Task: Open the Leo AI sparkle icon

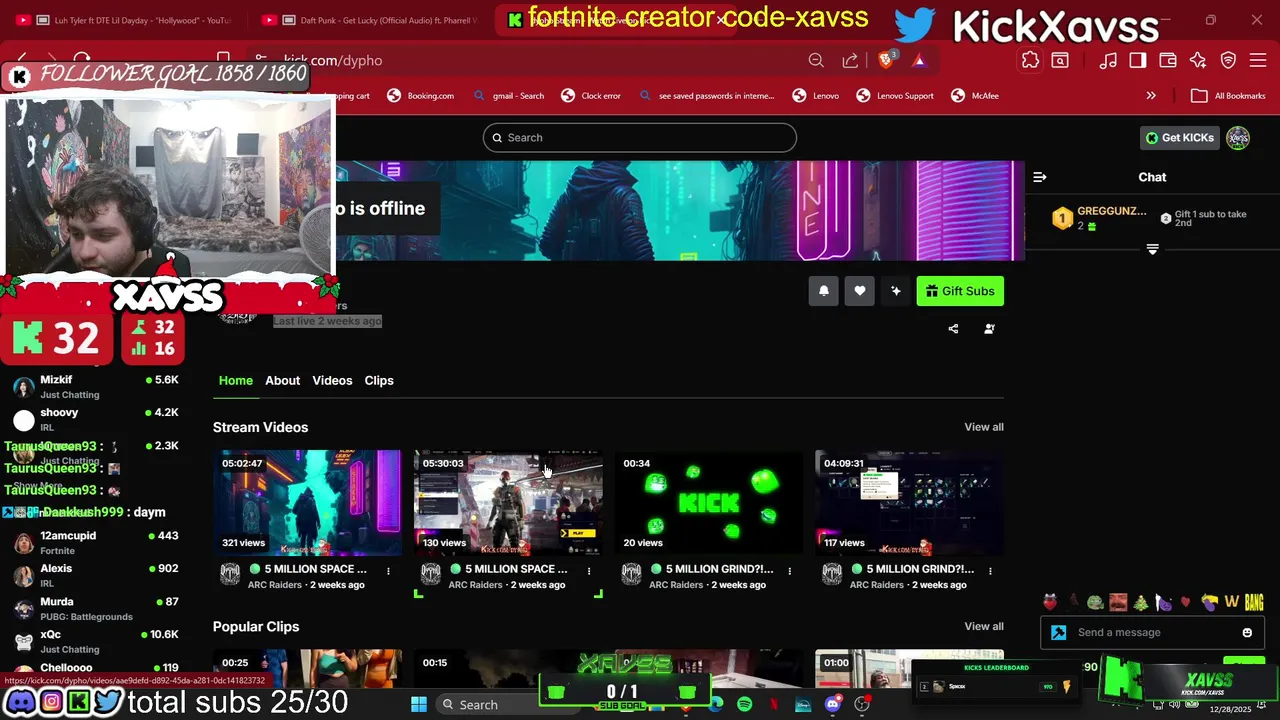Action: tap(1198, 60)
